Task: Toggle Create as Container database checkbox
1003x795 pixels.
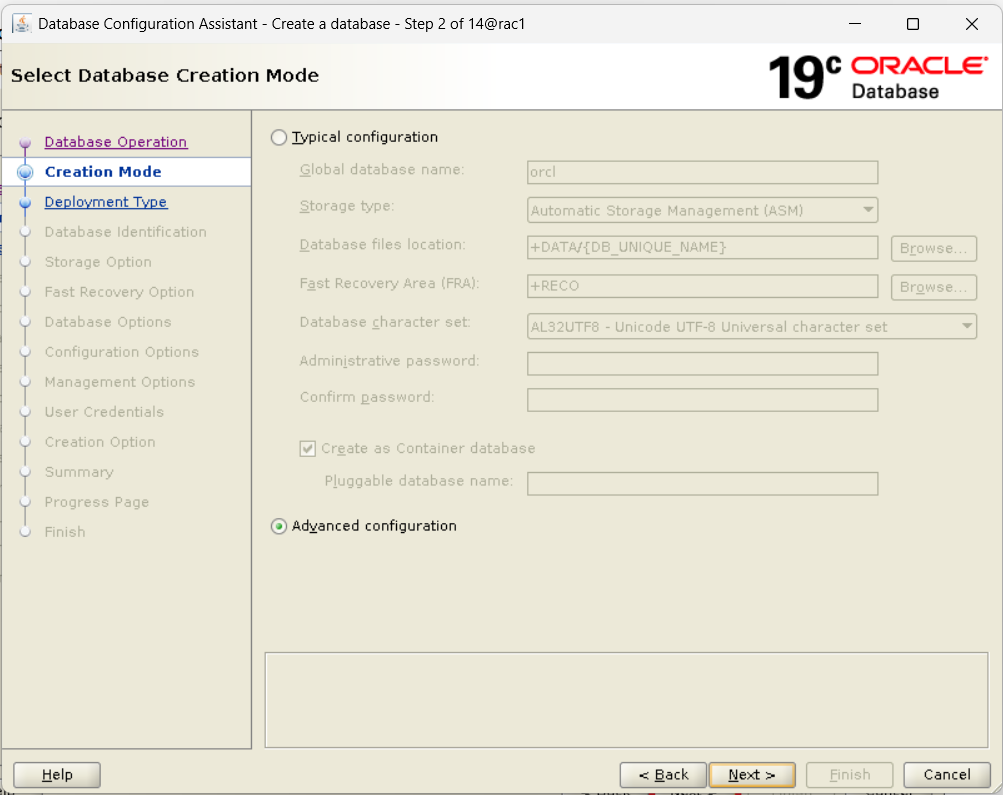Action: 308,448
